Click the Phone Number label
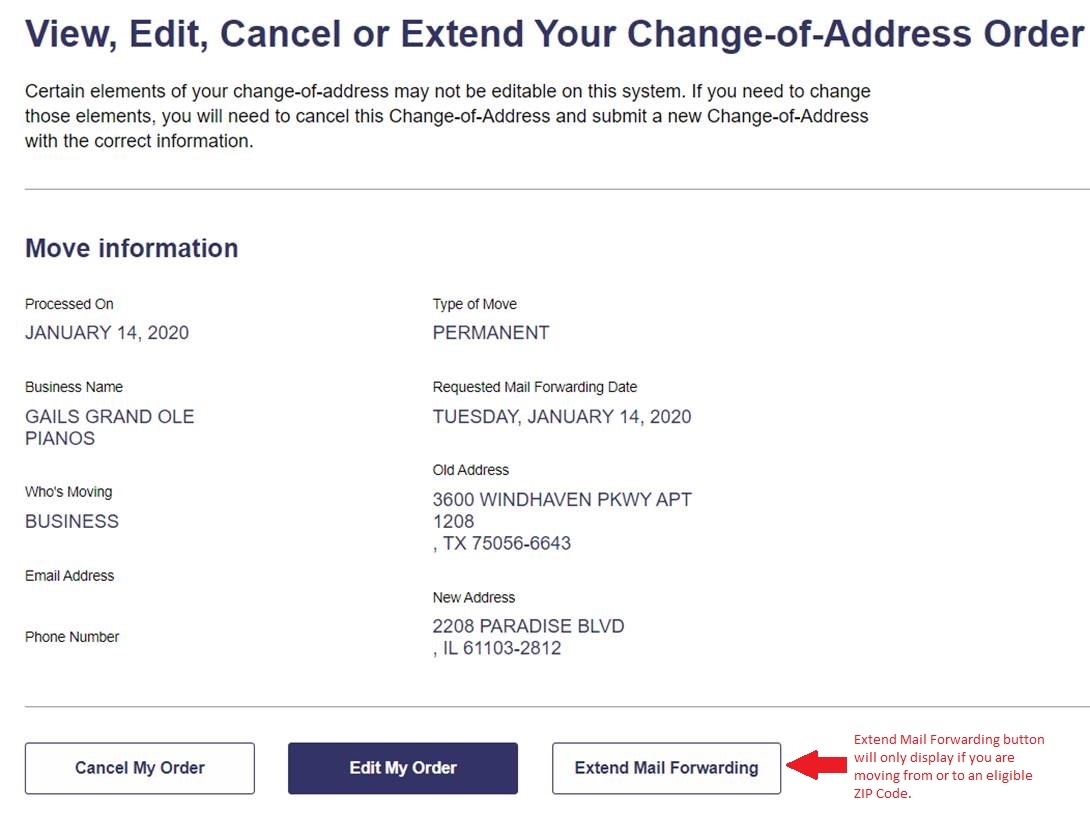 (x=72, y=637)
